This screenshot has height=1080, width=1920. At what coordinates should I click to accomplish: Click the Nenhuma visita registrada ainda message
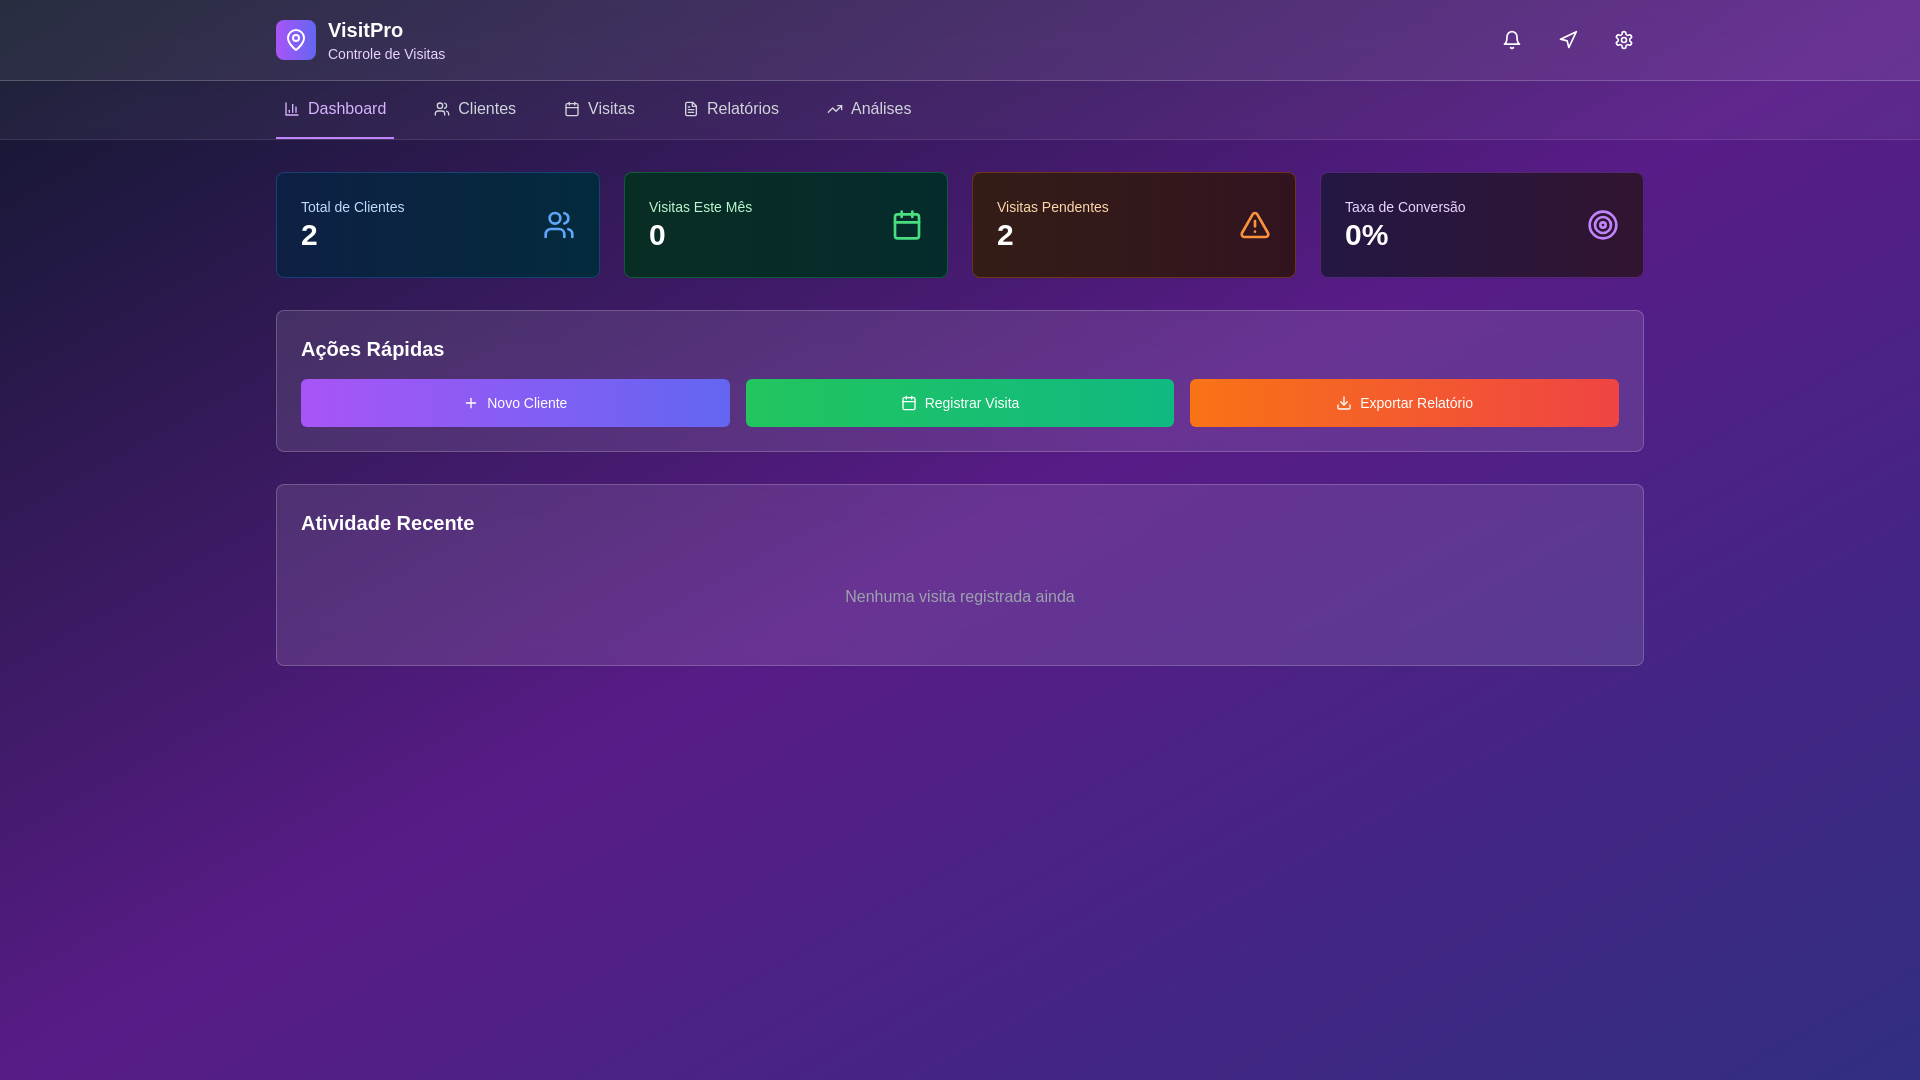point(960,597)
